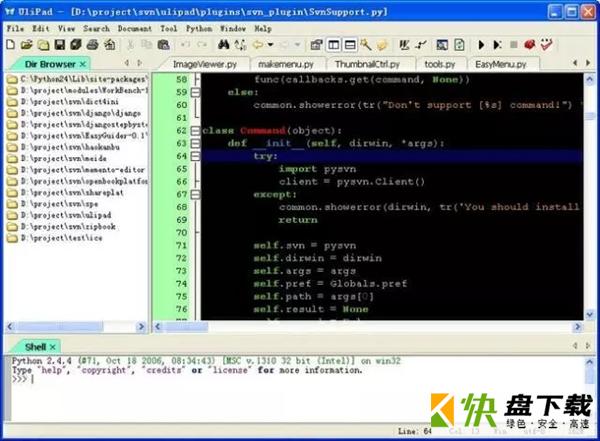Switch to the ImageViewer.py tab
The image size is (600, 441).
point(205,64)
